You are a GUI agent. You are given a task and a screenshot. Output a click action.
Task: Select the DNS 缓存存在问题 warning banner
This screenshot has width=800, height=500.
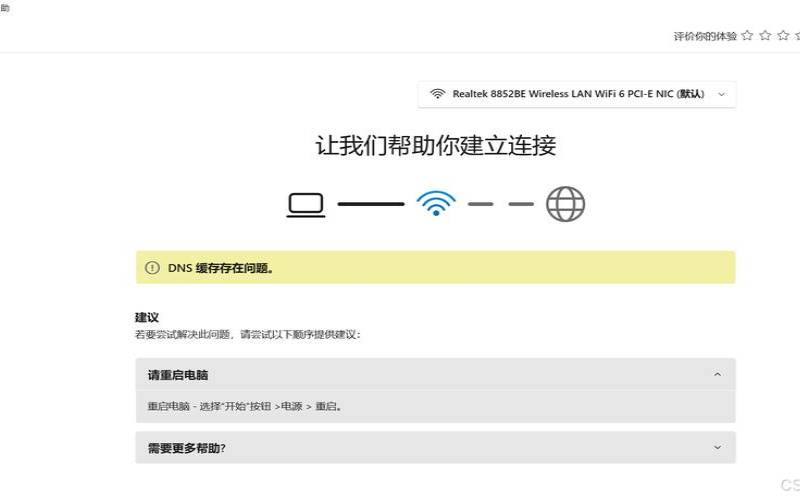[x=435, y=267]
